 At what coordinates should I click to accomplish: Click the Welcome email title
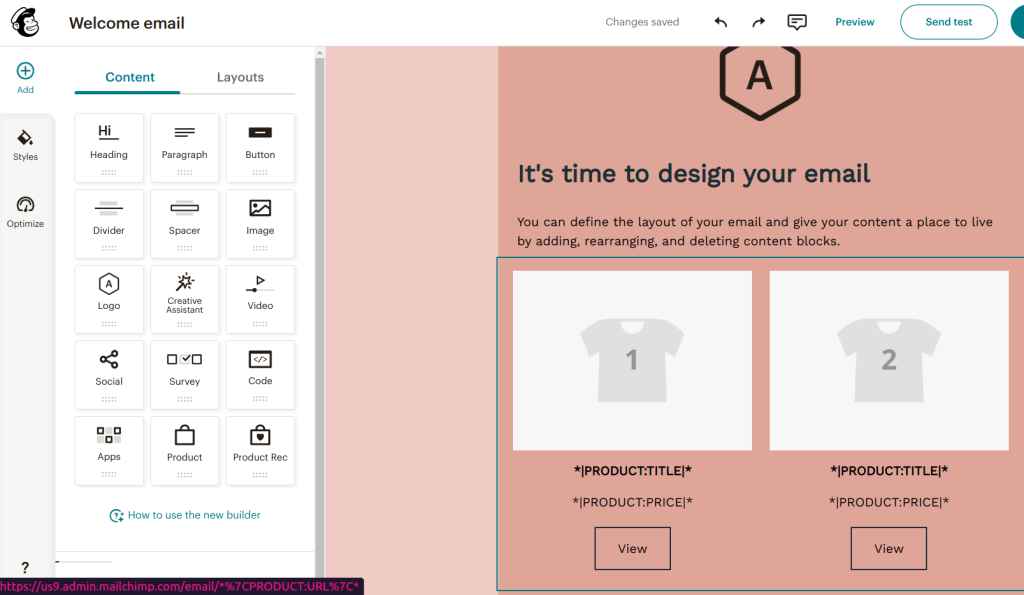coord(127,23)
